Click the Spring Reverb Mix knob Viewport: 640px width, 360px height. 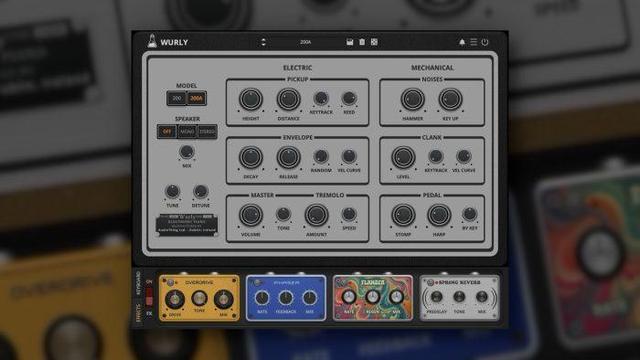pos(482,297)
